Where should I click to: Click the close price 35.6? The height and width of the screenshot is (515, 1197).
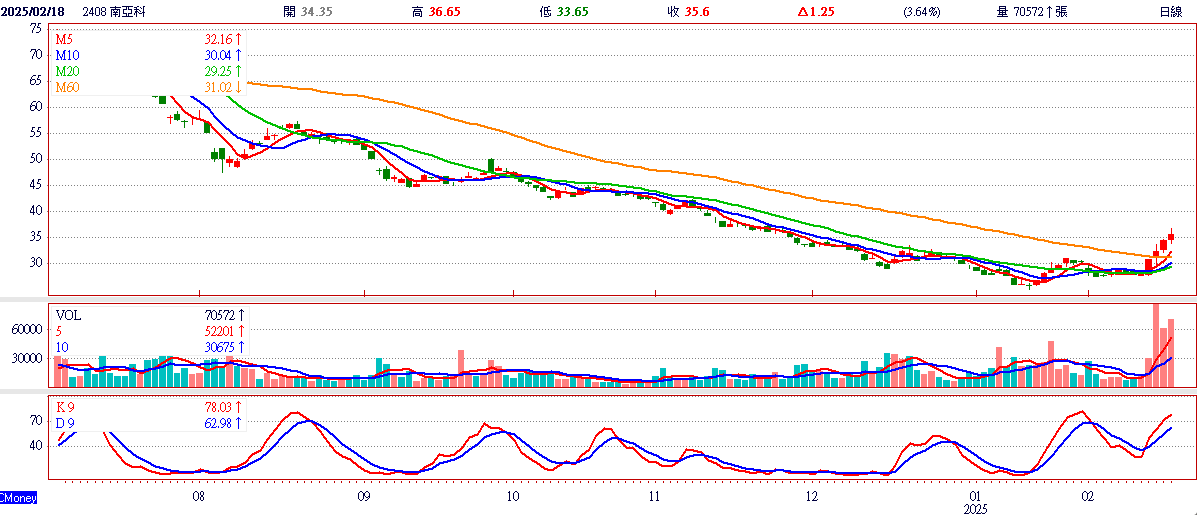(x=698, y=11)
